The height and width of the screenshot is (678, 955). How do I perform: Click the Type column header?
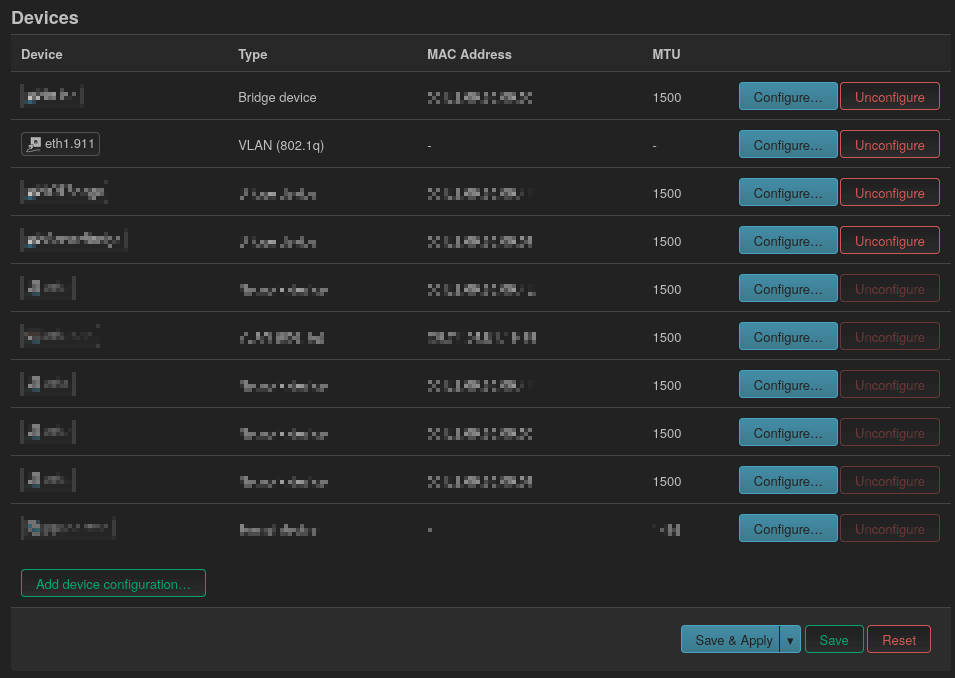(252, 54)
